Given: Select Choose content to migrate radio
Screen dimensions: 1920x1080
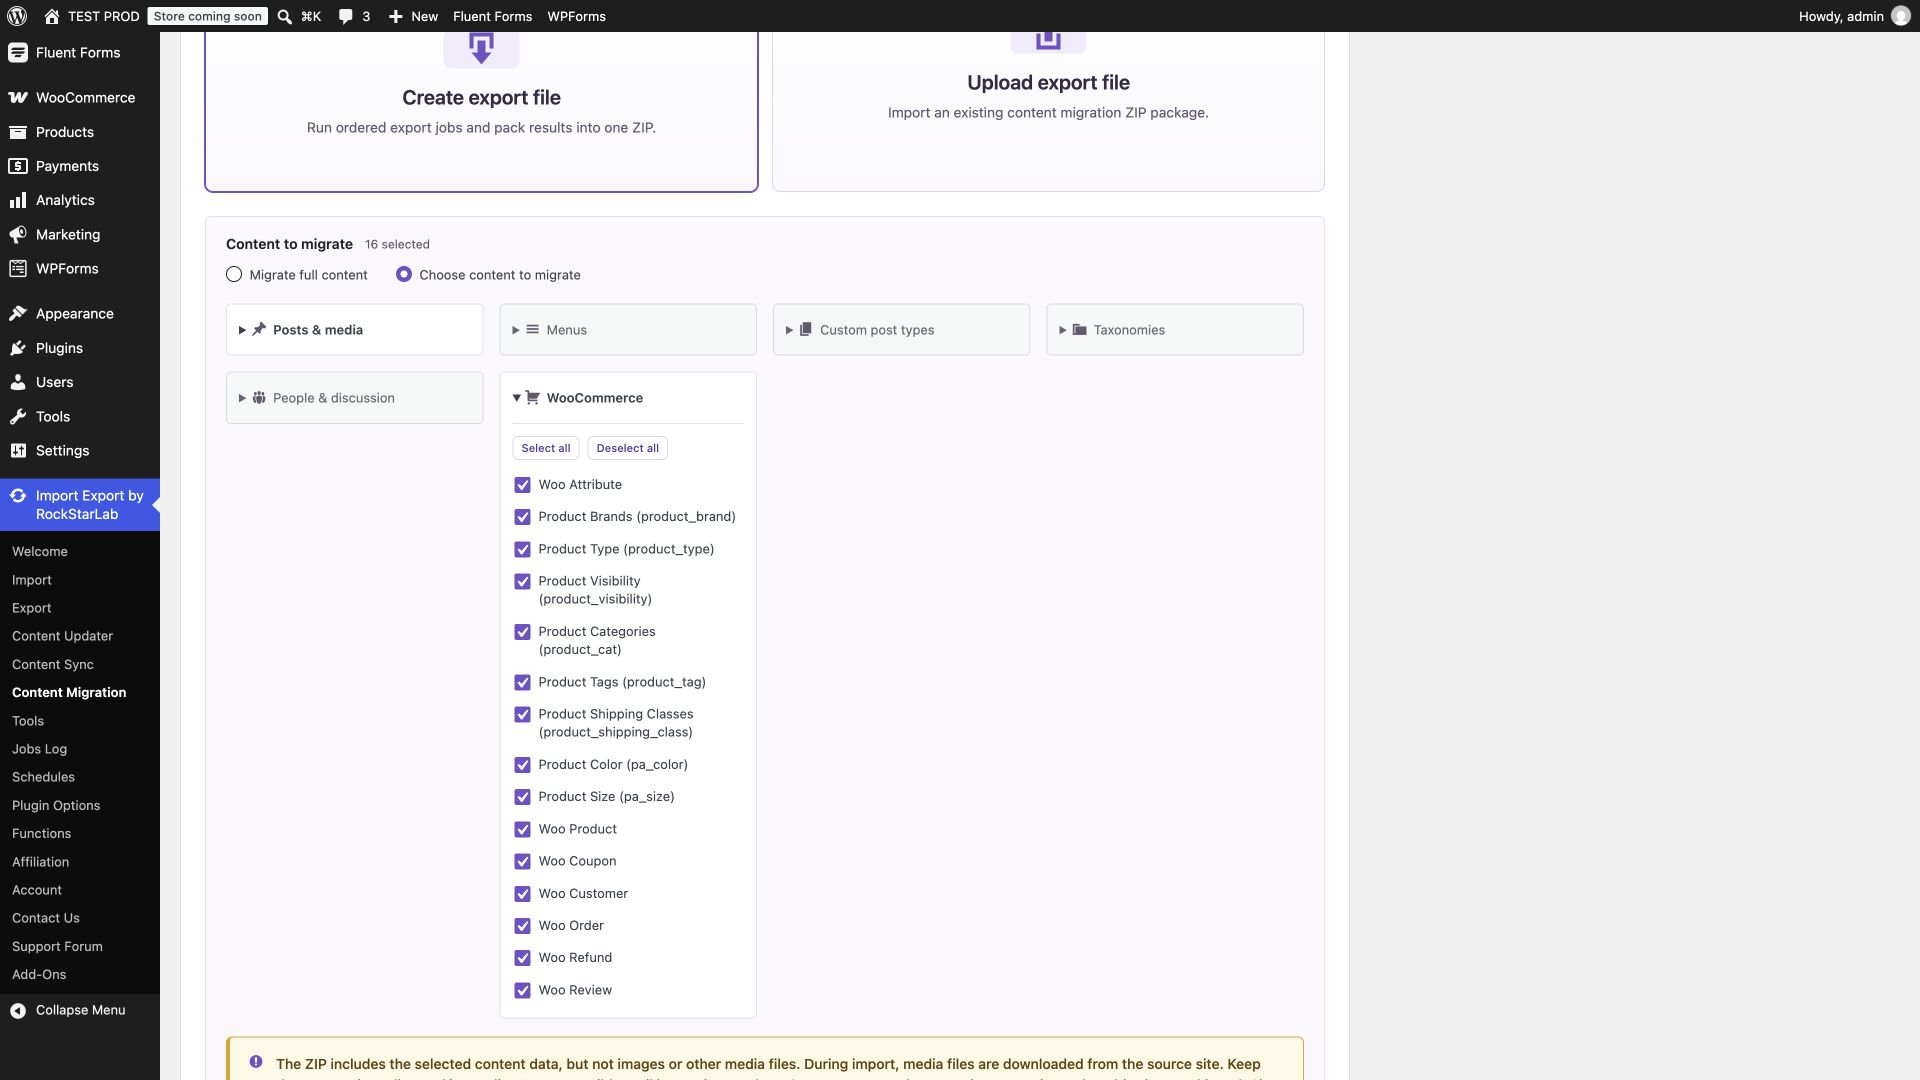Looking at the screenshot, I should click(404, 274).
